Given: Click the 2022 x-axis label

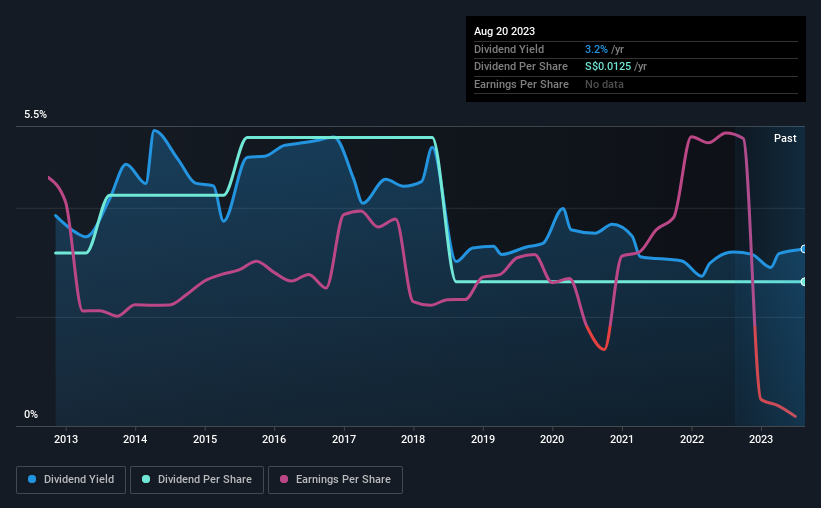Looking at the screenshot, I should (x=692, y=439).
